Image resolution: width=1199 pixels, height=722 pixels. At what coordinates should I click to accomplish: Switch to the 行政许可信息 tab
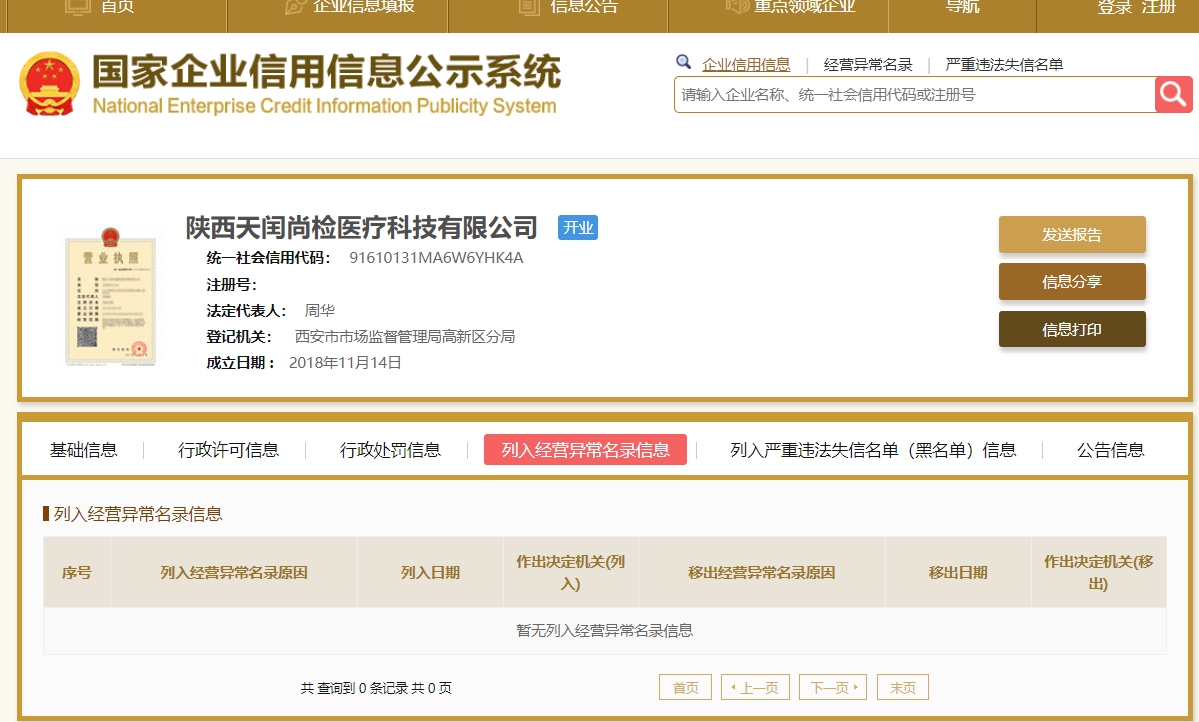[x=229, y=450]
